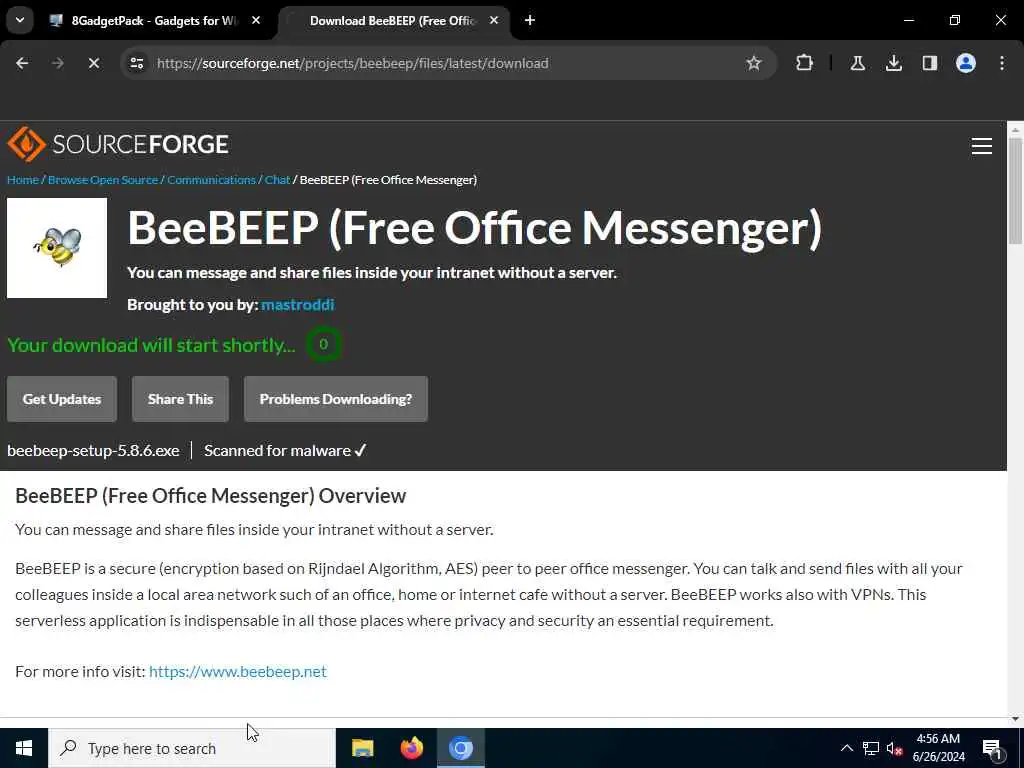Click the green download countdown circle
Viewport: 1024px width, 768px height.
coord(323,345)
